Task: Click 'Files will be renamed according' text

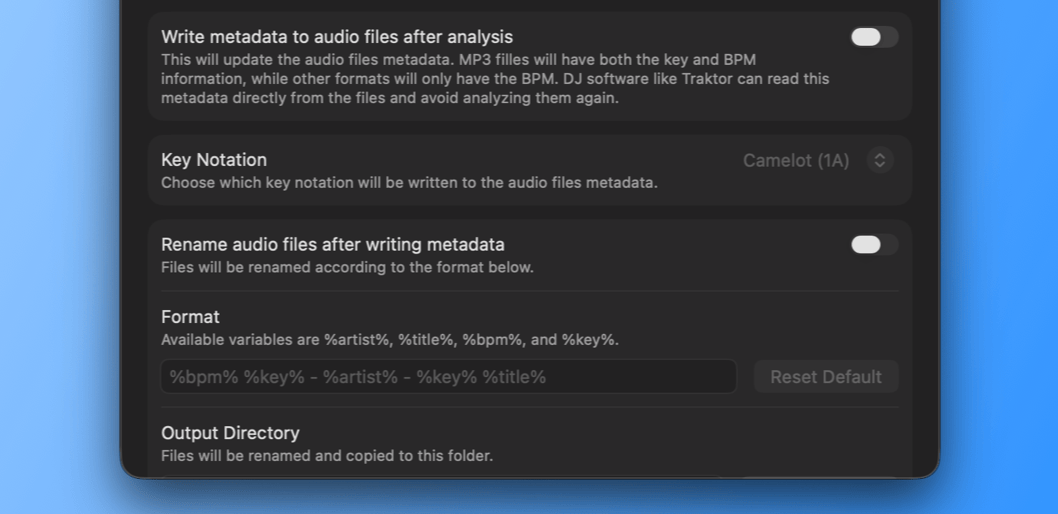Action: click(x=347, y=267)
